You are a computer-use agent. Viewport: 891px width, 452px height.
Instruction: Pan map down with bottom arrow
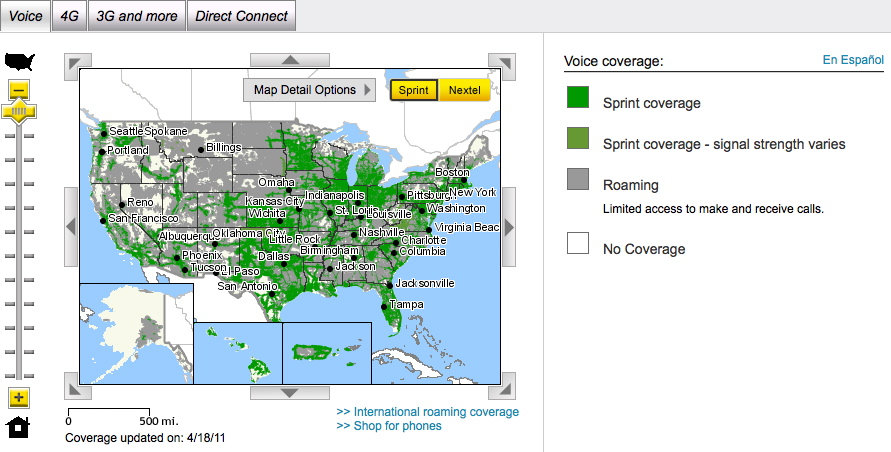pos(290,392)
